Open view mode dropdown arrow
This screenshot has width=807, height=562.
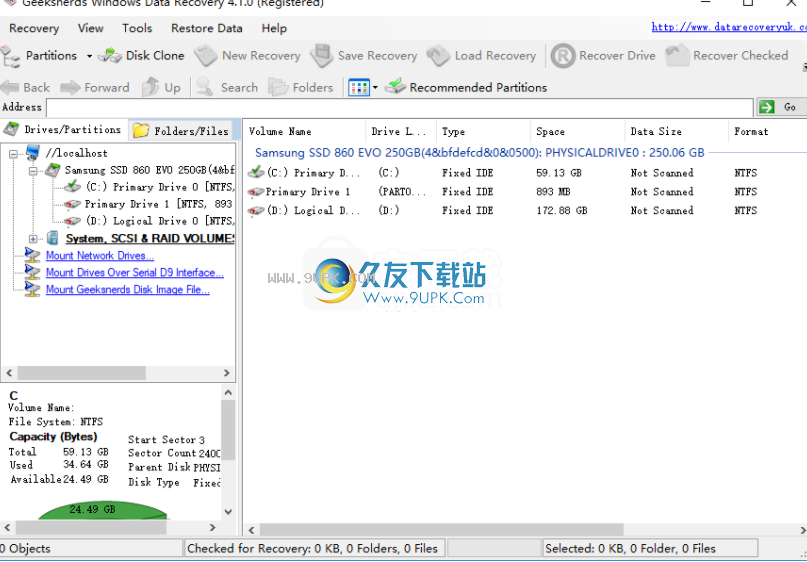(x=375, y=87)
